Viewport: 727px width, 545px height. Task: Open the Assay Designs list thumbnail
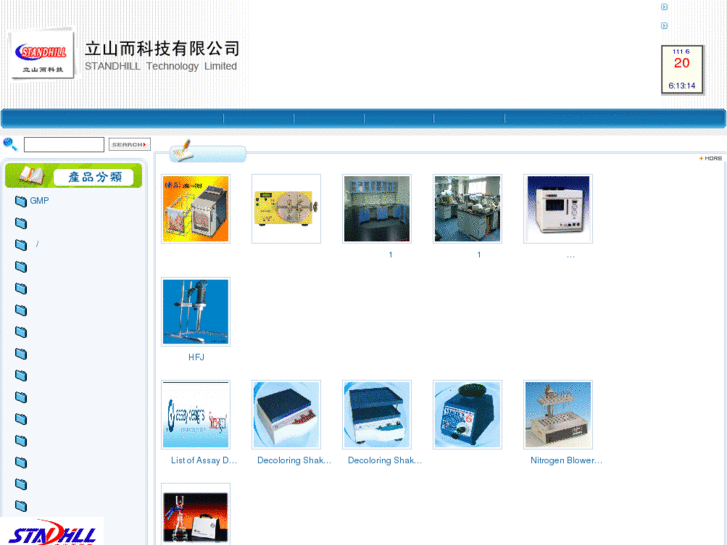pos(196,415)
